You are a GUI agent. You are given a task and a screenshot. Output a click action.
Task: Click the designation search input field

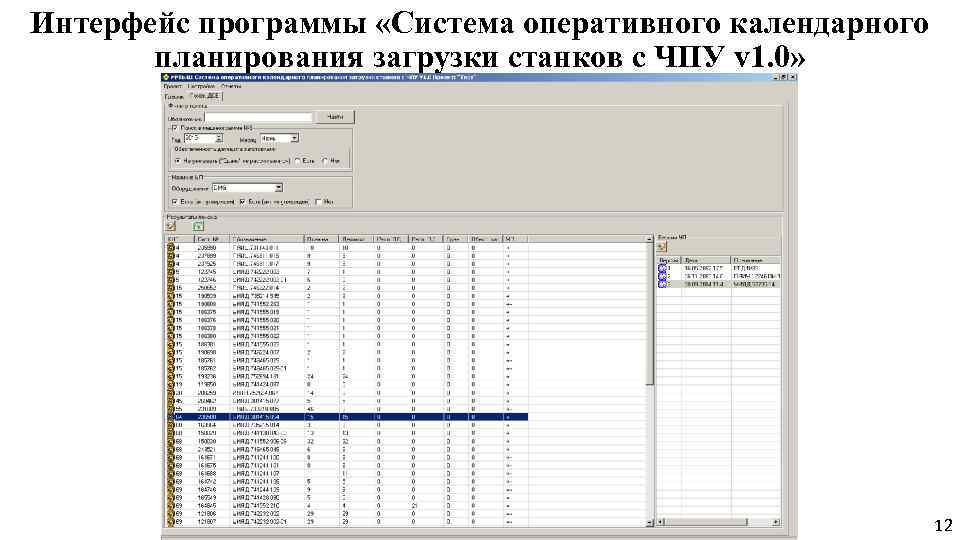click(258, 117)
